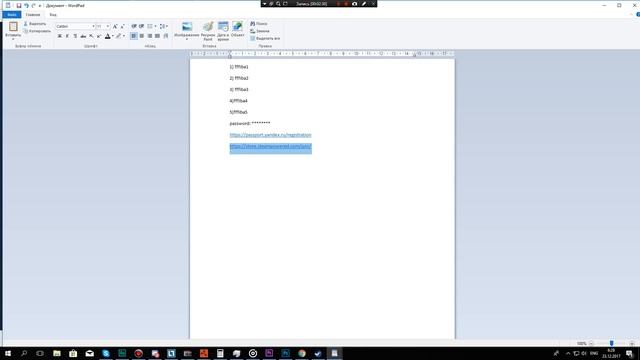
Task: Open the Action Center notifications icon
Action: point(629,353)
